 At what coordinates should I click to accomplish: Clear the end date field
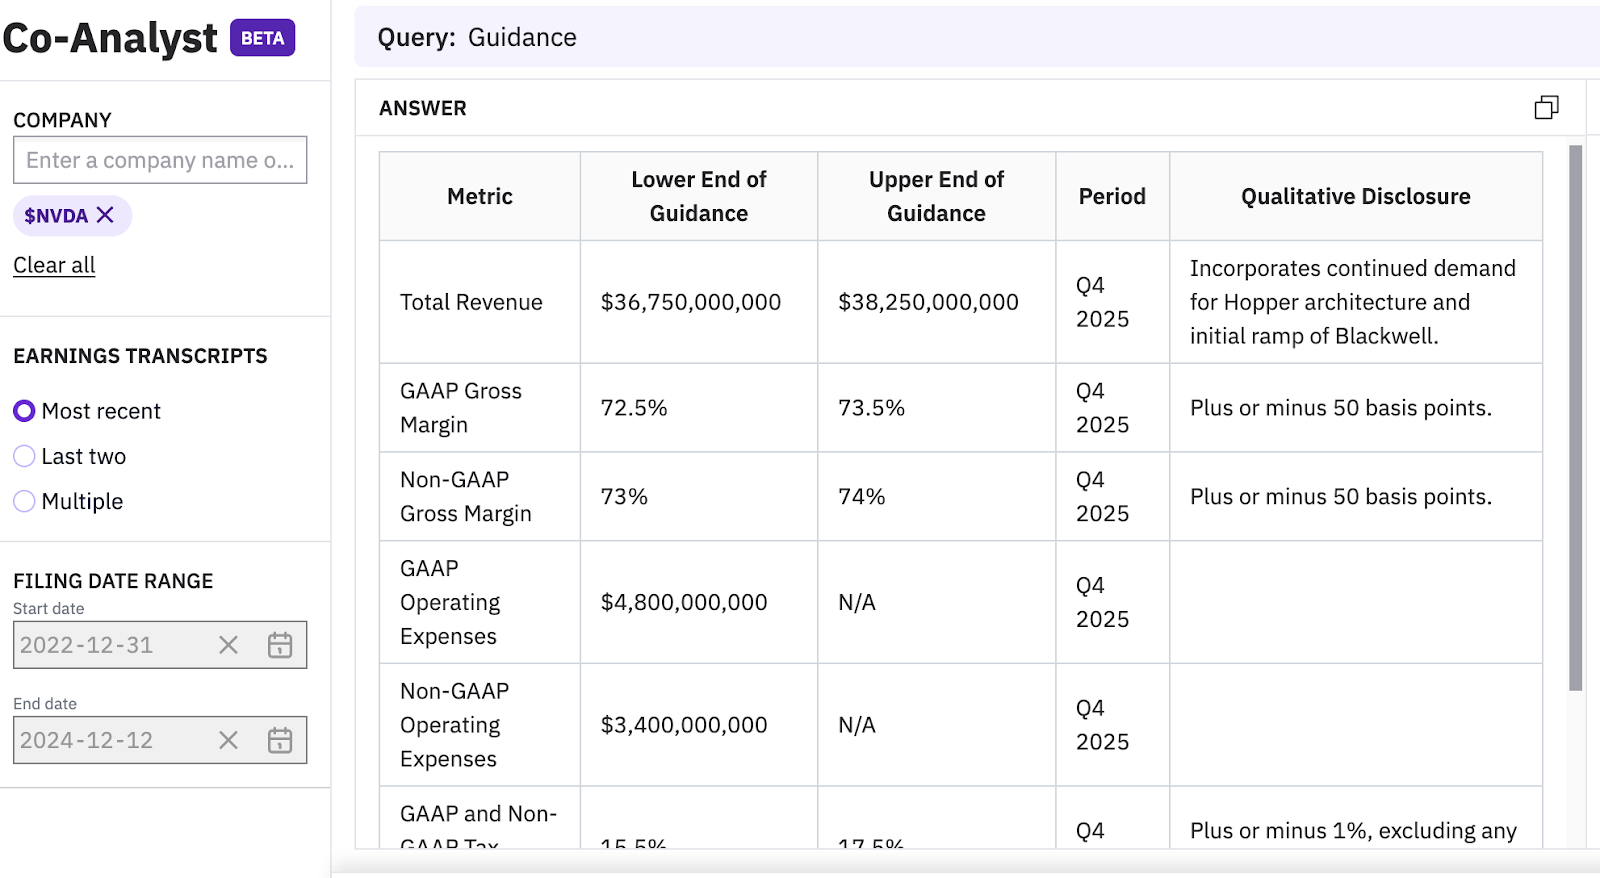[228, 740]
